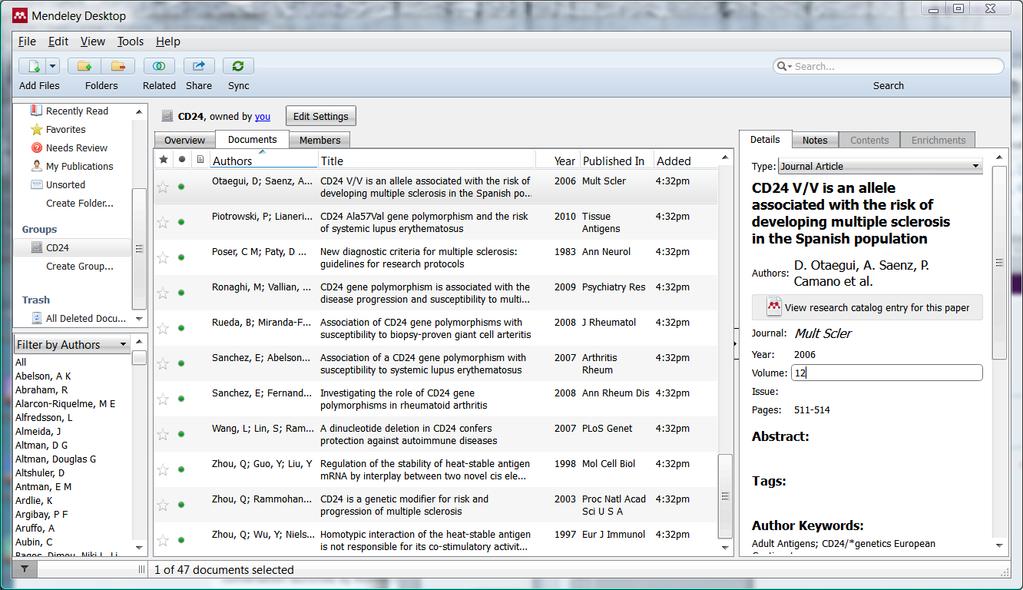Open the File menu

(x=27, y=41)
